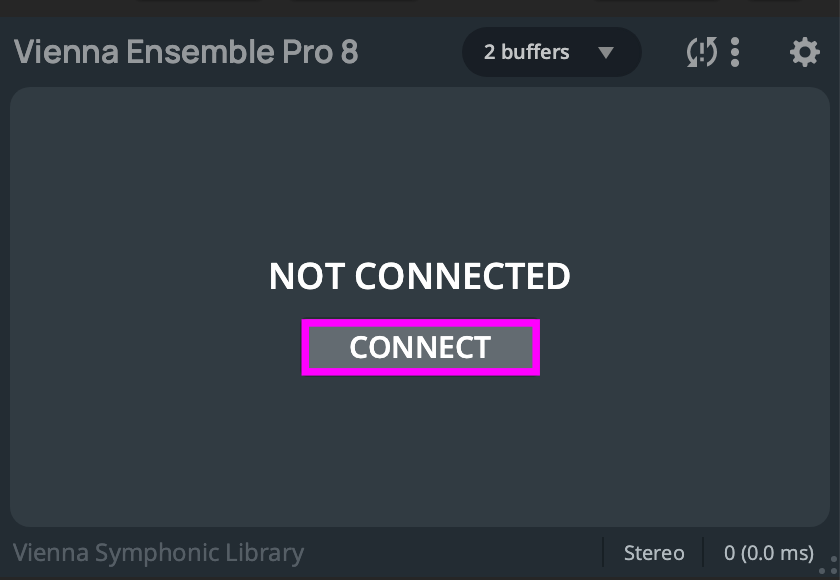Open the 2 buffers dropdown
The width and height of the screenshot is (840, 580).
pos(550,52)
